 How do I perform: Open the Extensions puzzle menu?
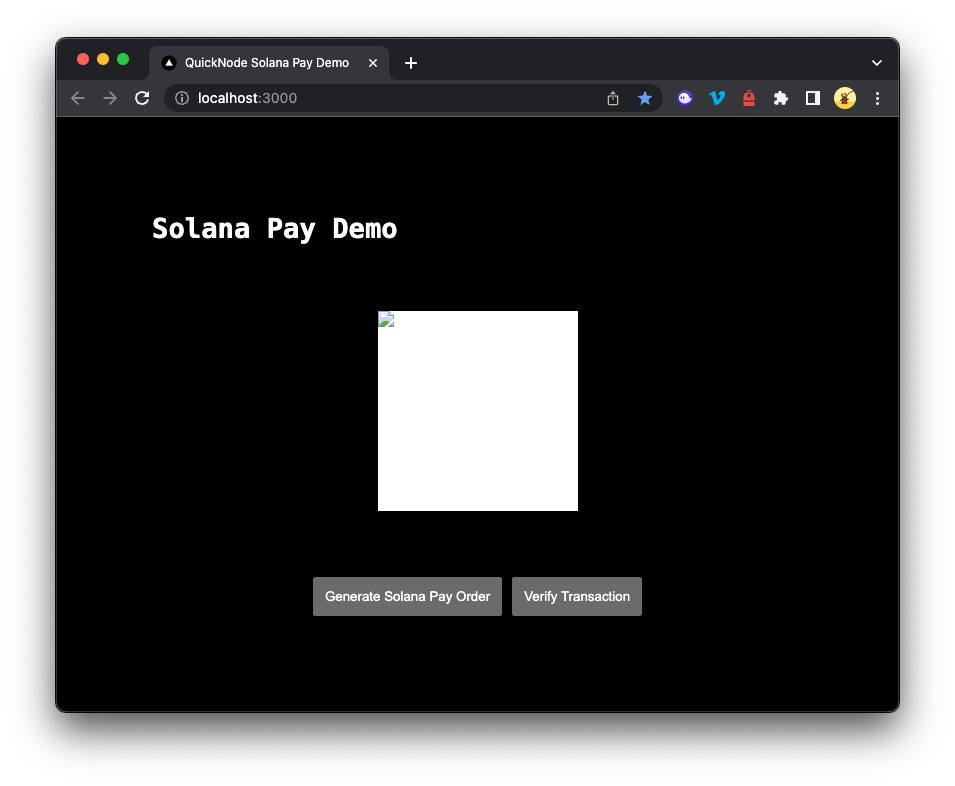pos(780,98)
